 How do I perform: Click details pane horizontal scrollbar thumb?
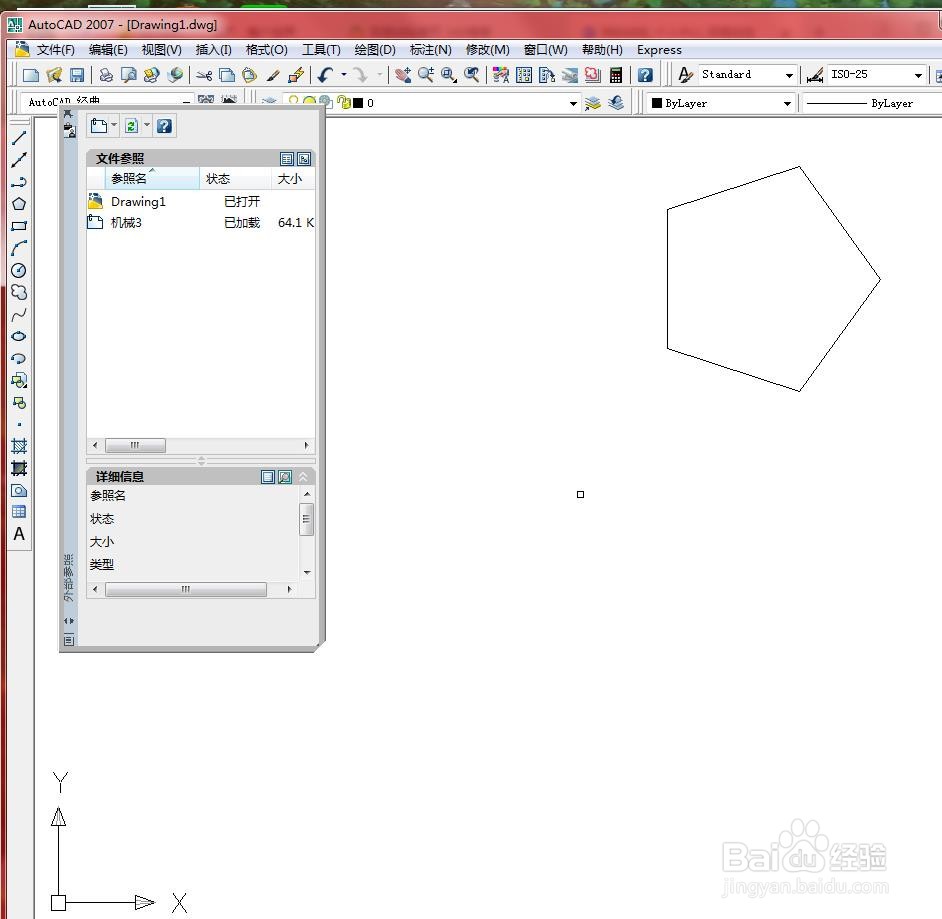click(x=186, y=590)
